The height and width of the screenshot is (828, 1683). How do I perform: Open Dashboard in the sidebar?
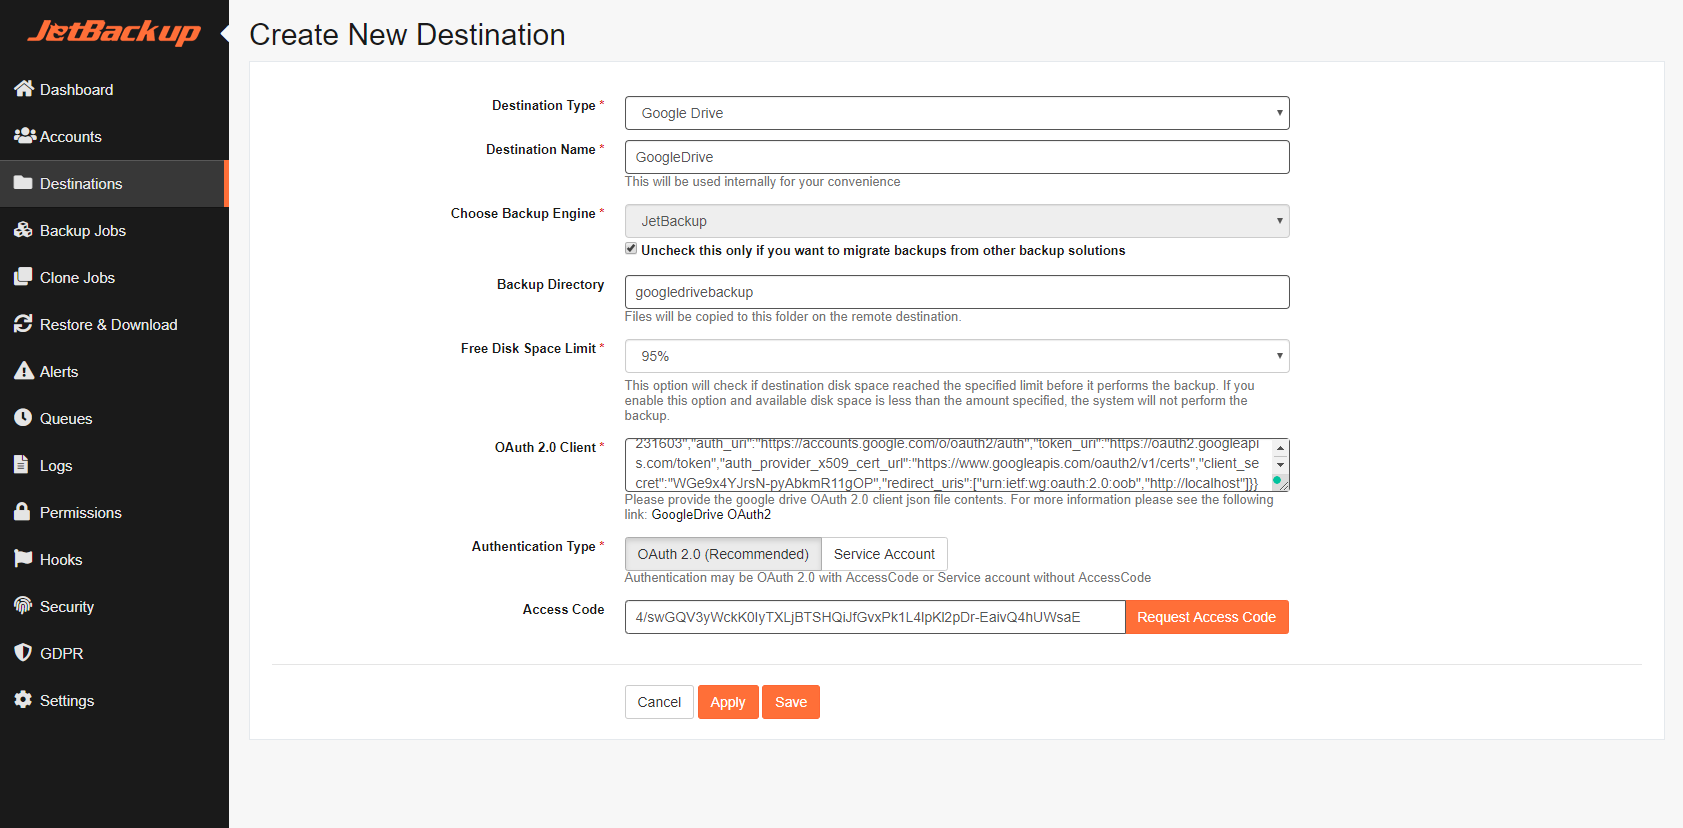[114, 89]
